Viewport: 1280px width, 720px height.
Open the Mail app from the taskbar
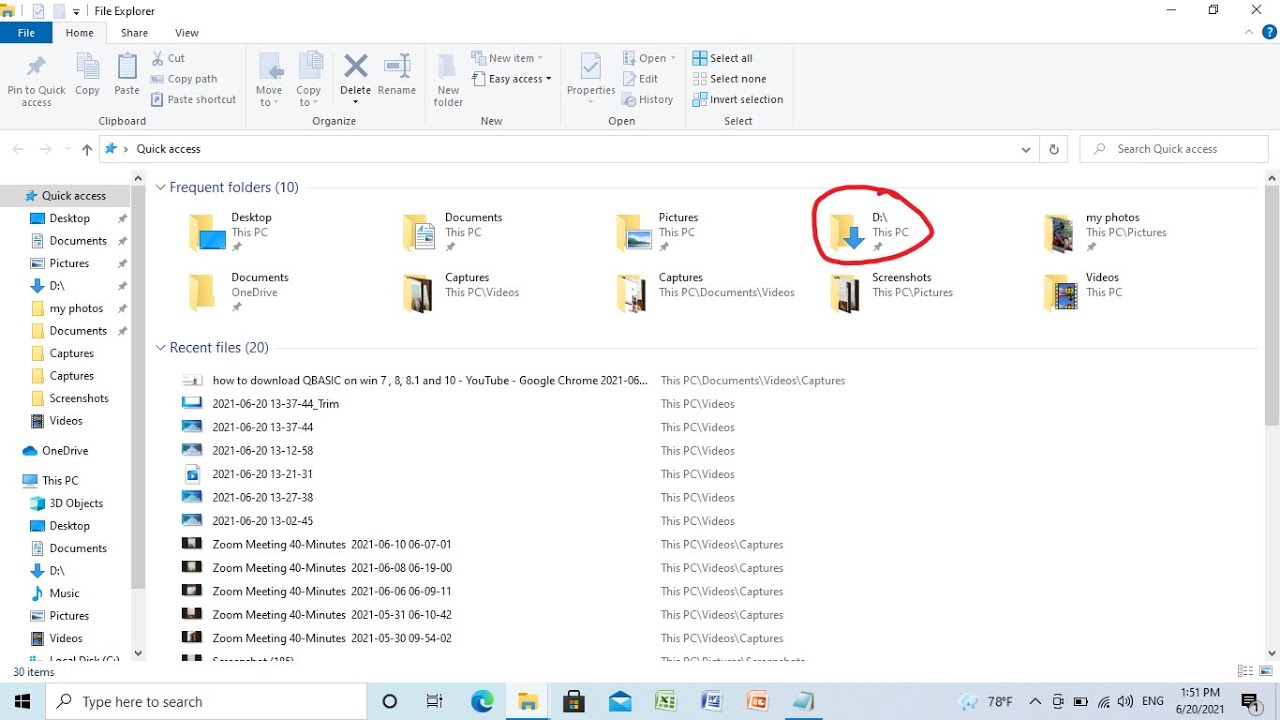pyautogui.click(x=620, y=701)
